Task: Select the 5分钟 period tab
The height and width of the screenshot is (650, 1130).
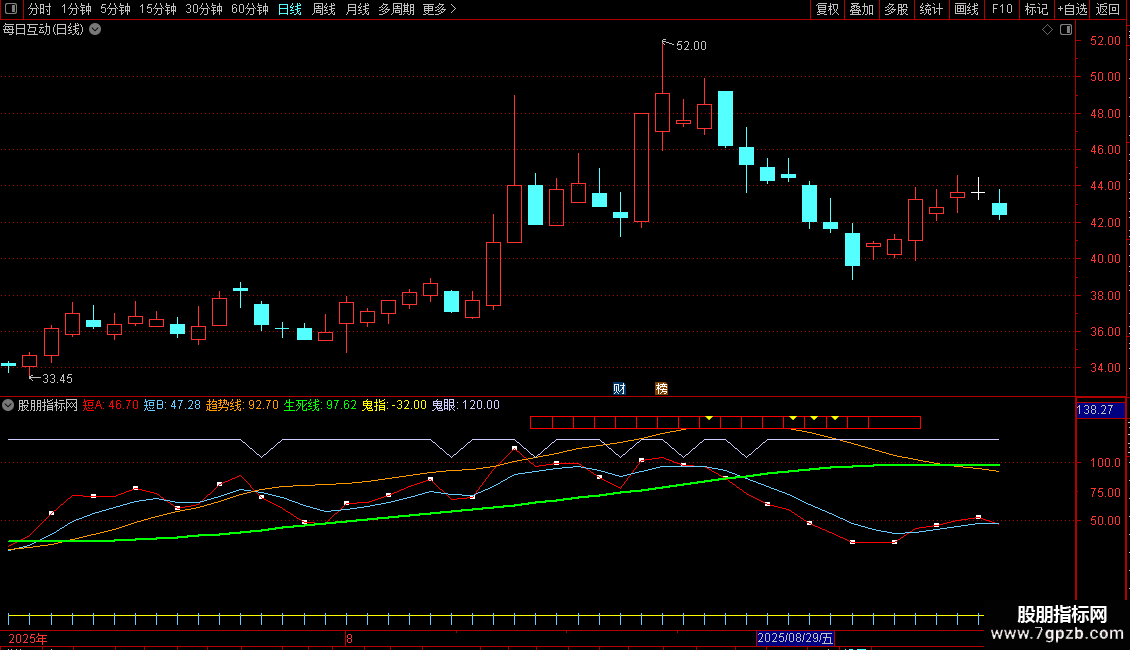Action: pyautogui.click(x=115, y=9)
